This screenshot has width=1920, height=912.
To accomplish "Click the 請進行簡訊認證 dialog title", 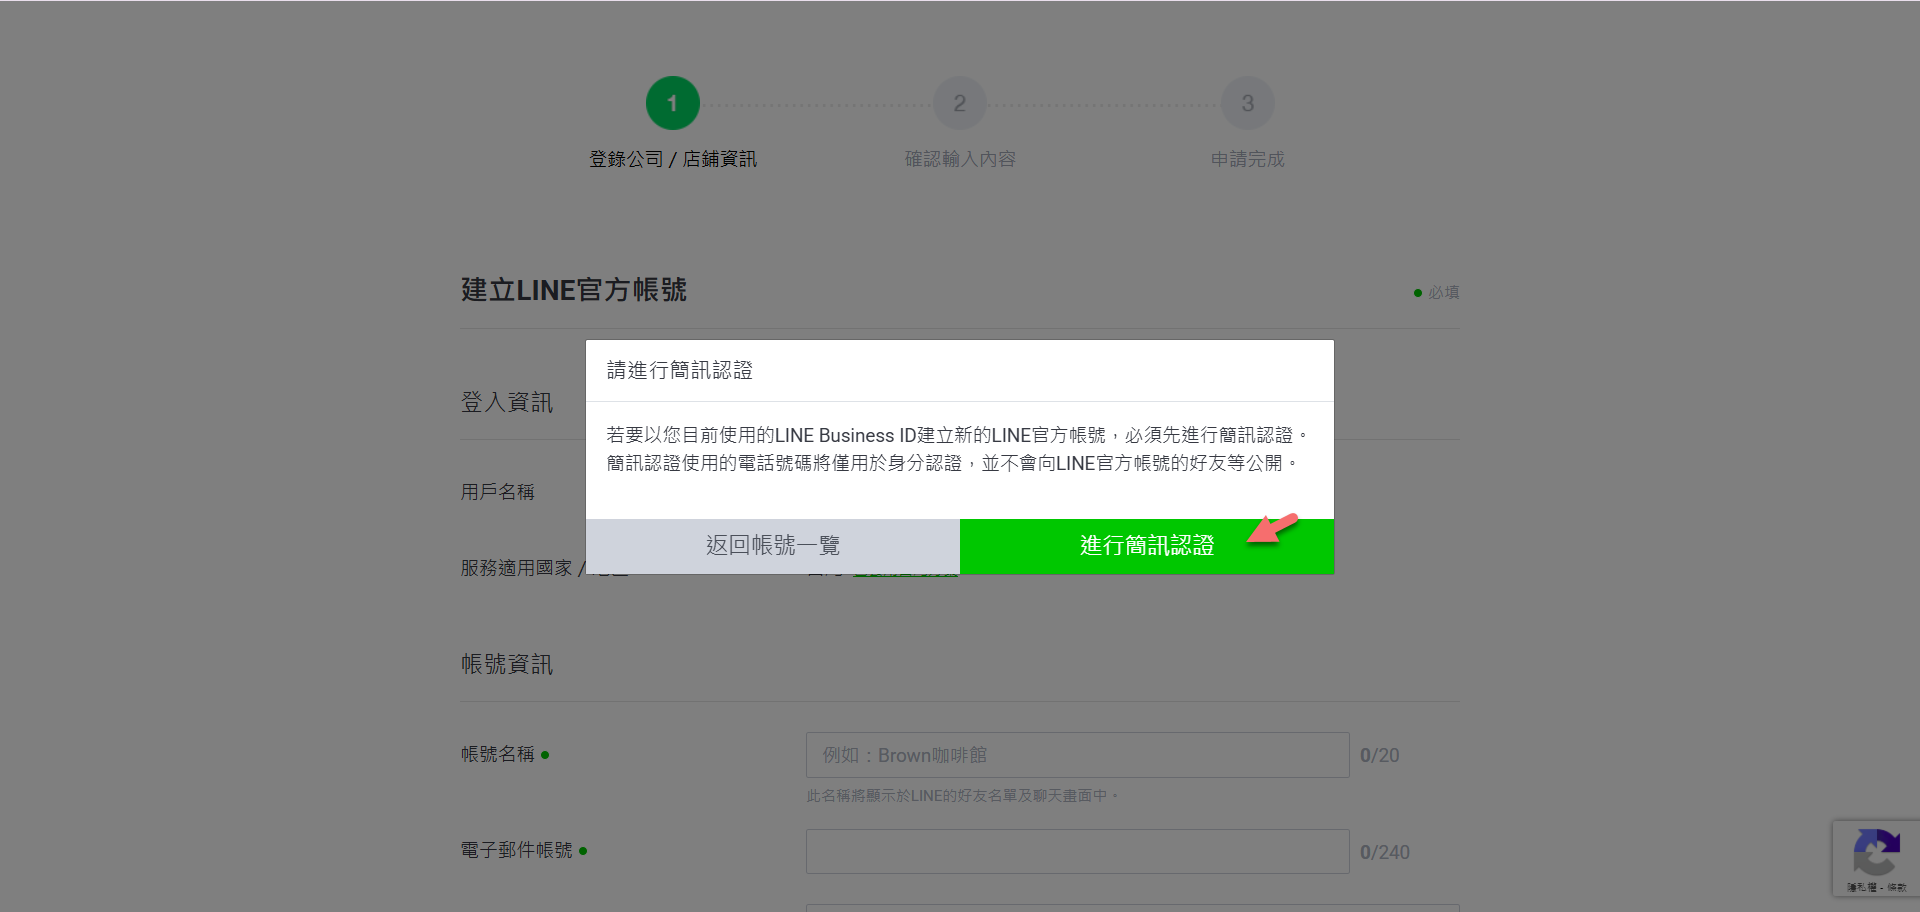I will pos(680,371).
